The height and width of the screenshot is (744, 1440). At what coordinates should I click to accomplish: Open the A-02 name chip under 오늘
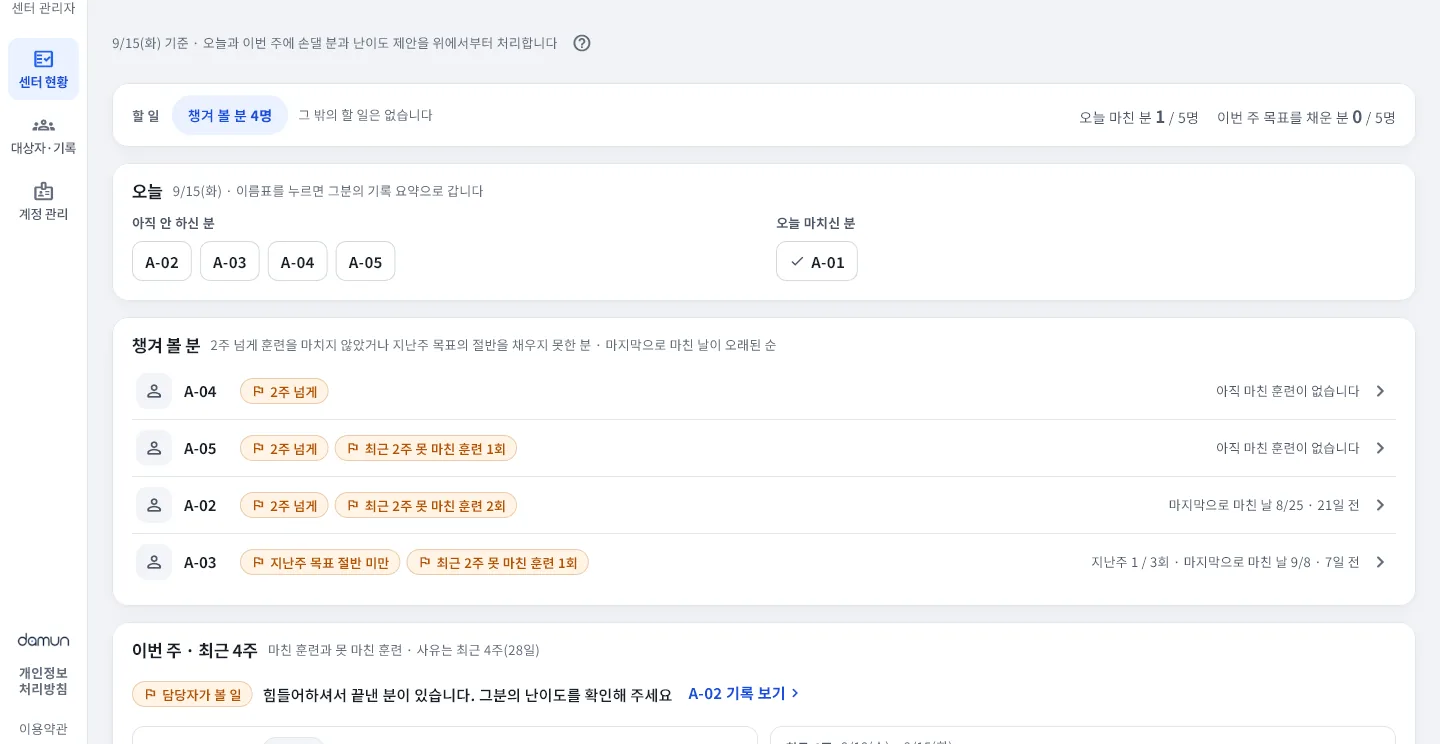162,261
